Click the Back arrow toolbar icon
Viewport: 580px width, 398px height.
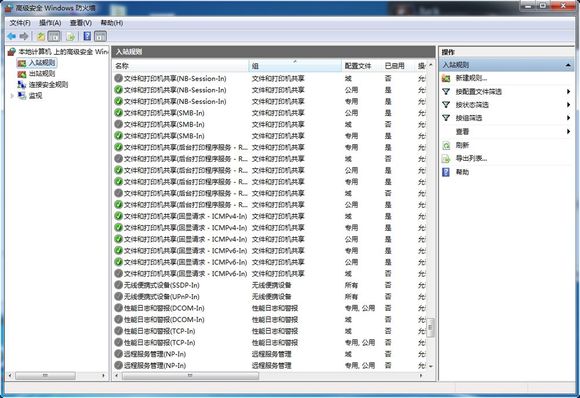click(11, 36)
